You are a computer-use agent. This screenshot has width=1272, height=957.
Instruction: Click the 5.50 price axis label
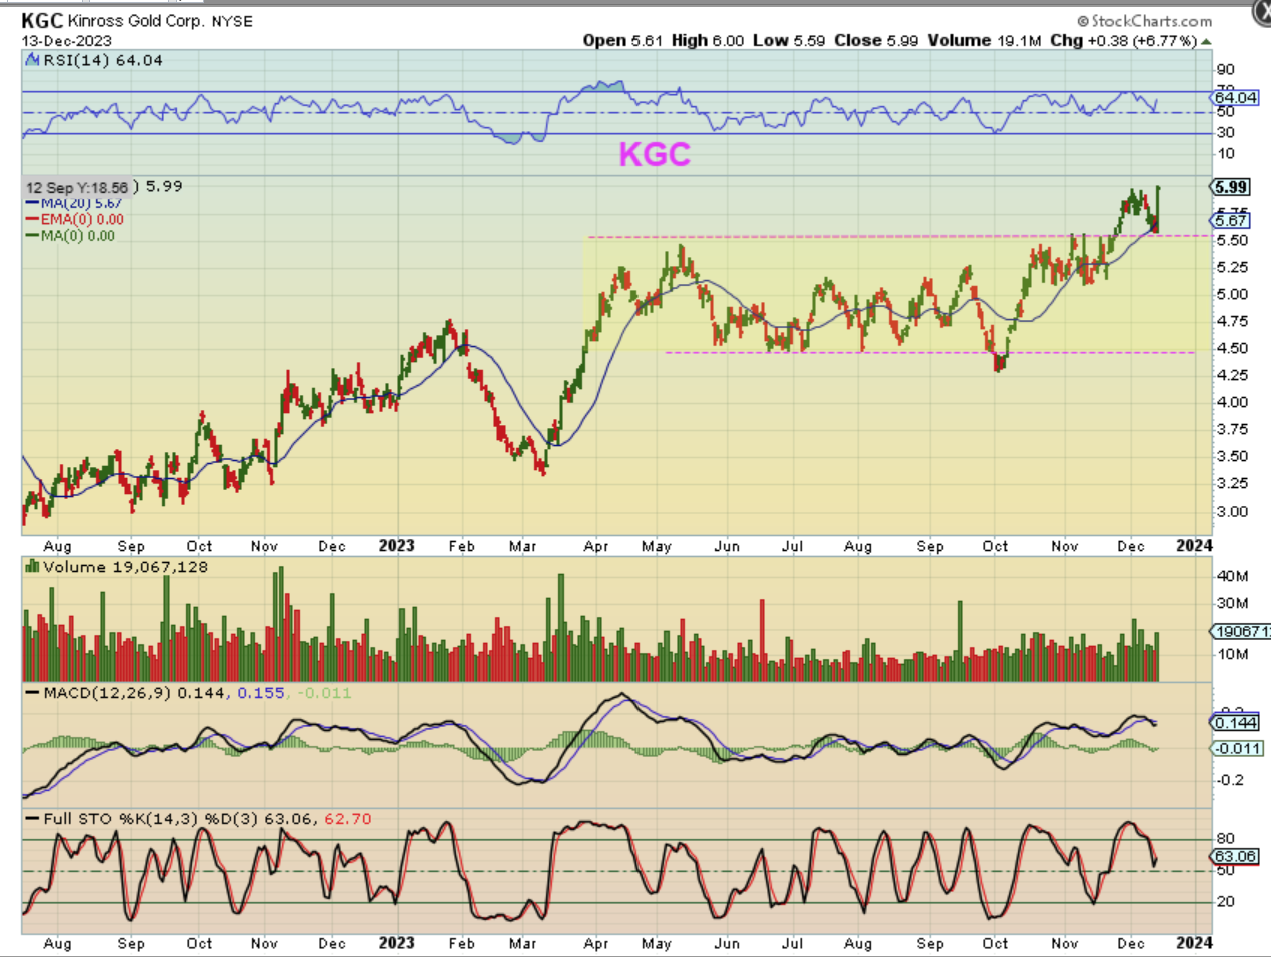coord(1232,241)
